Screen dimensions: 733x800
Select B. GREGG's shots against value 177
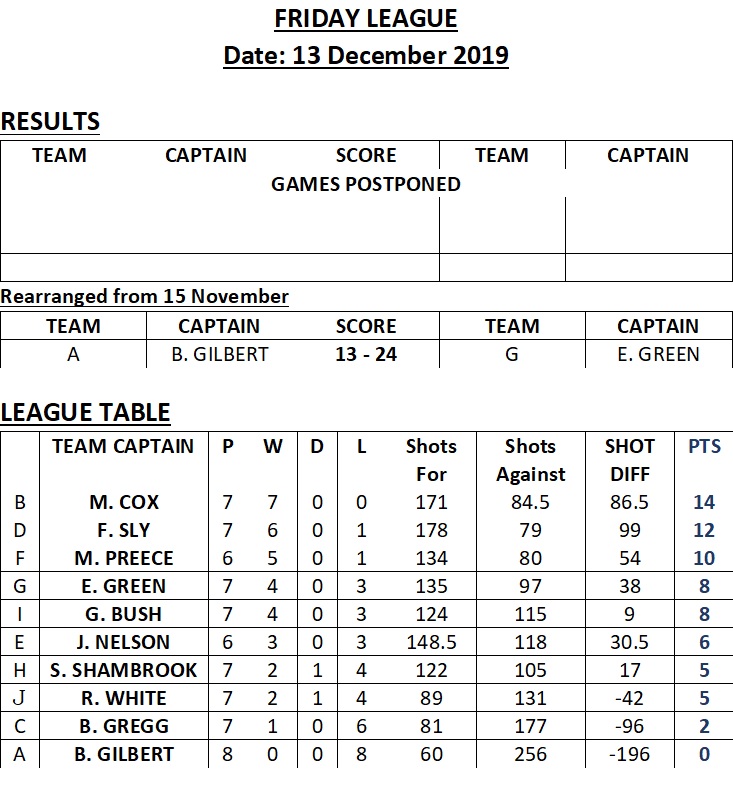coord(530,726)
